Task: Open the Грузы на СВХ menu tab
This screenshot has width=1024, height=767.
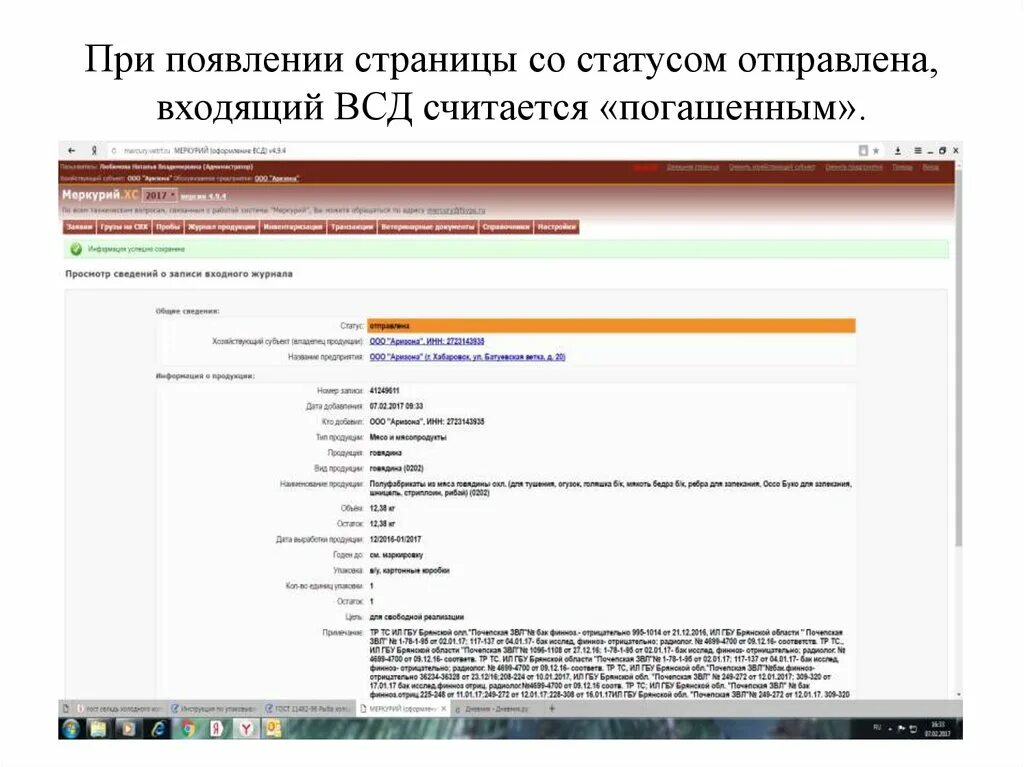Action: [x=124, y=227]
